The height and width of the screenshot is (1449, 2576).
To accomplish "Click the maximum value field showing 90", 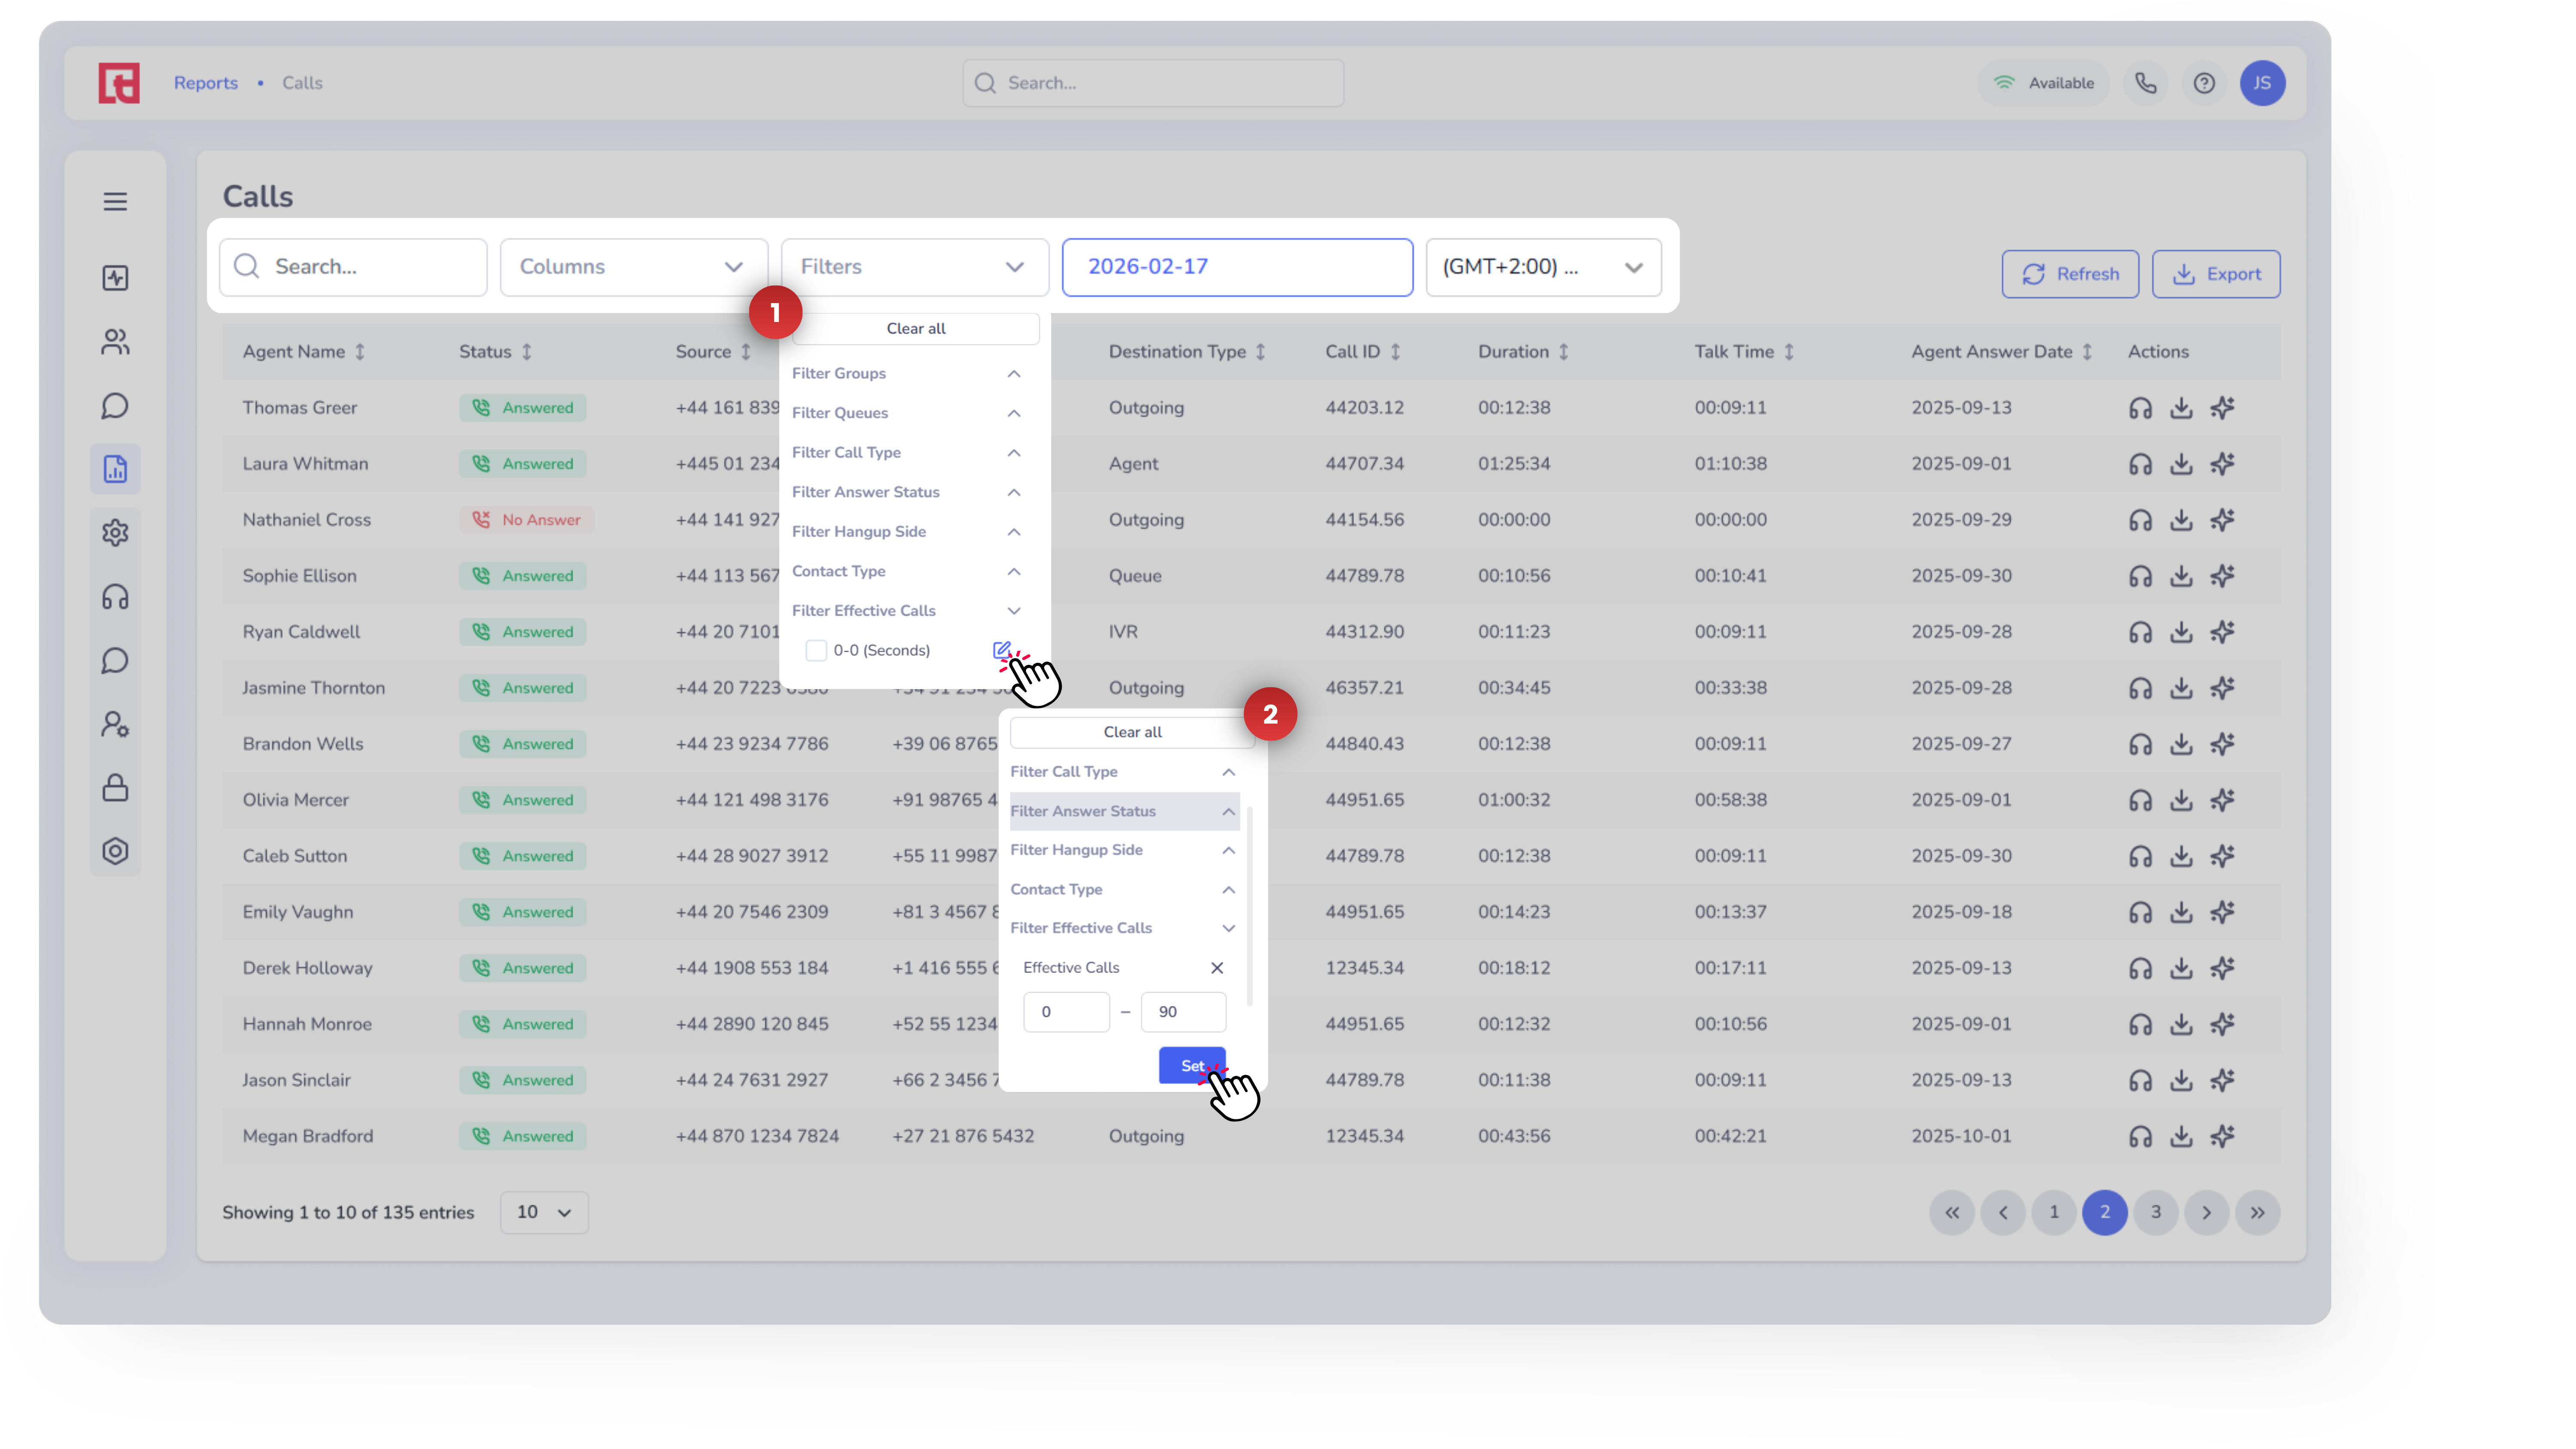I will tap(1182, 1012).
